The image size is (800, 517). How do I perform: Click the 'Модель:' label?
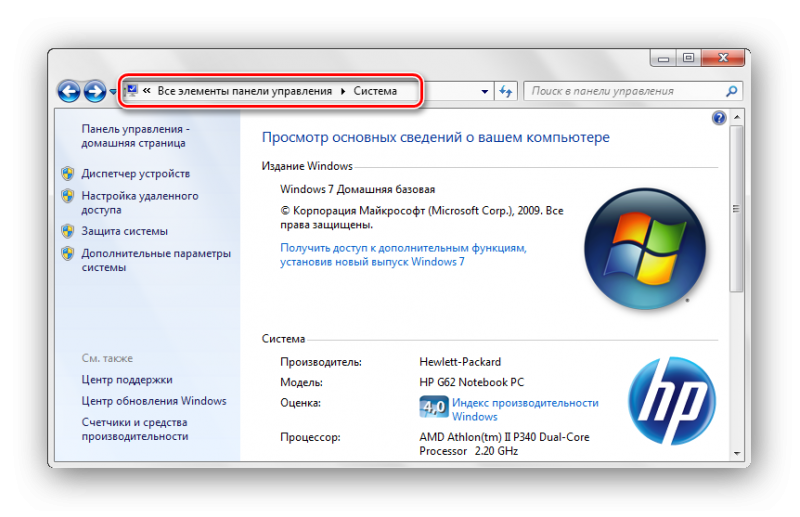click(x=301, y=383)
